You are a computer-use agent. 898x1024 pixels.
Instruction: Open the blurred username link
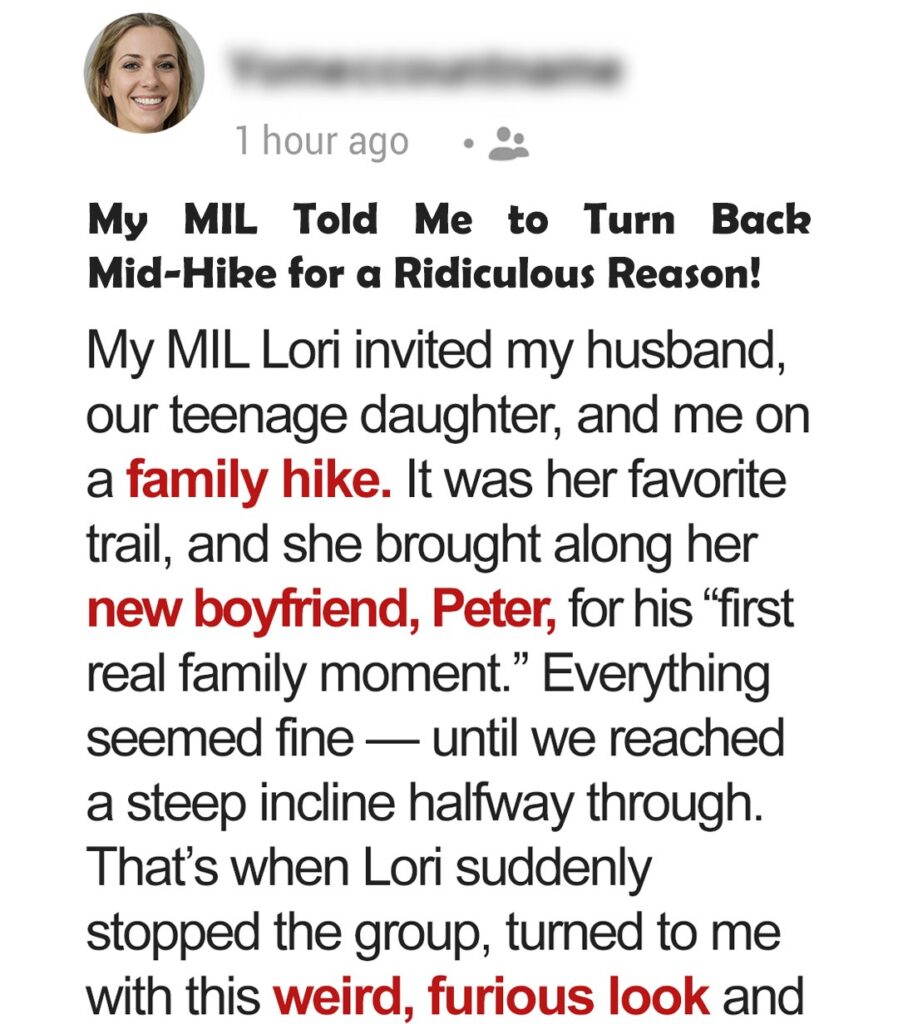425,67
